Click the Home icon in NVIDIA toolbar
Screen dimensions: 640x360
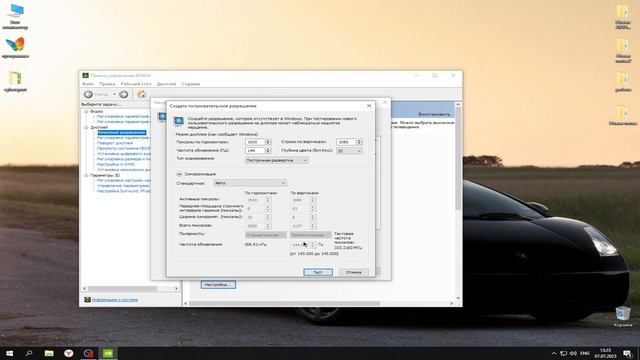[141, 94]
